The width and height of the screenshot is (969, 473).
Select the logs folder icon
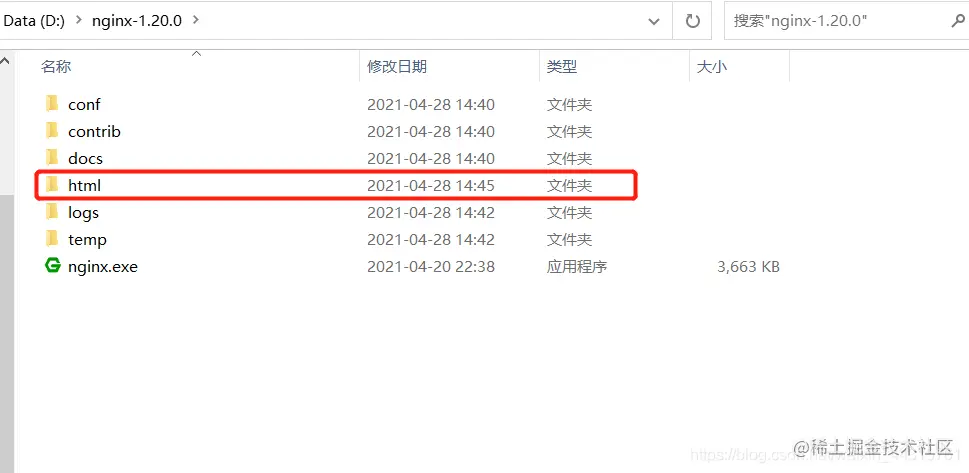pyautogui.click(x=53, y=211)
